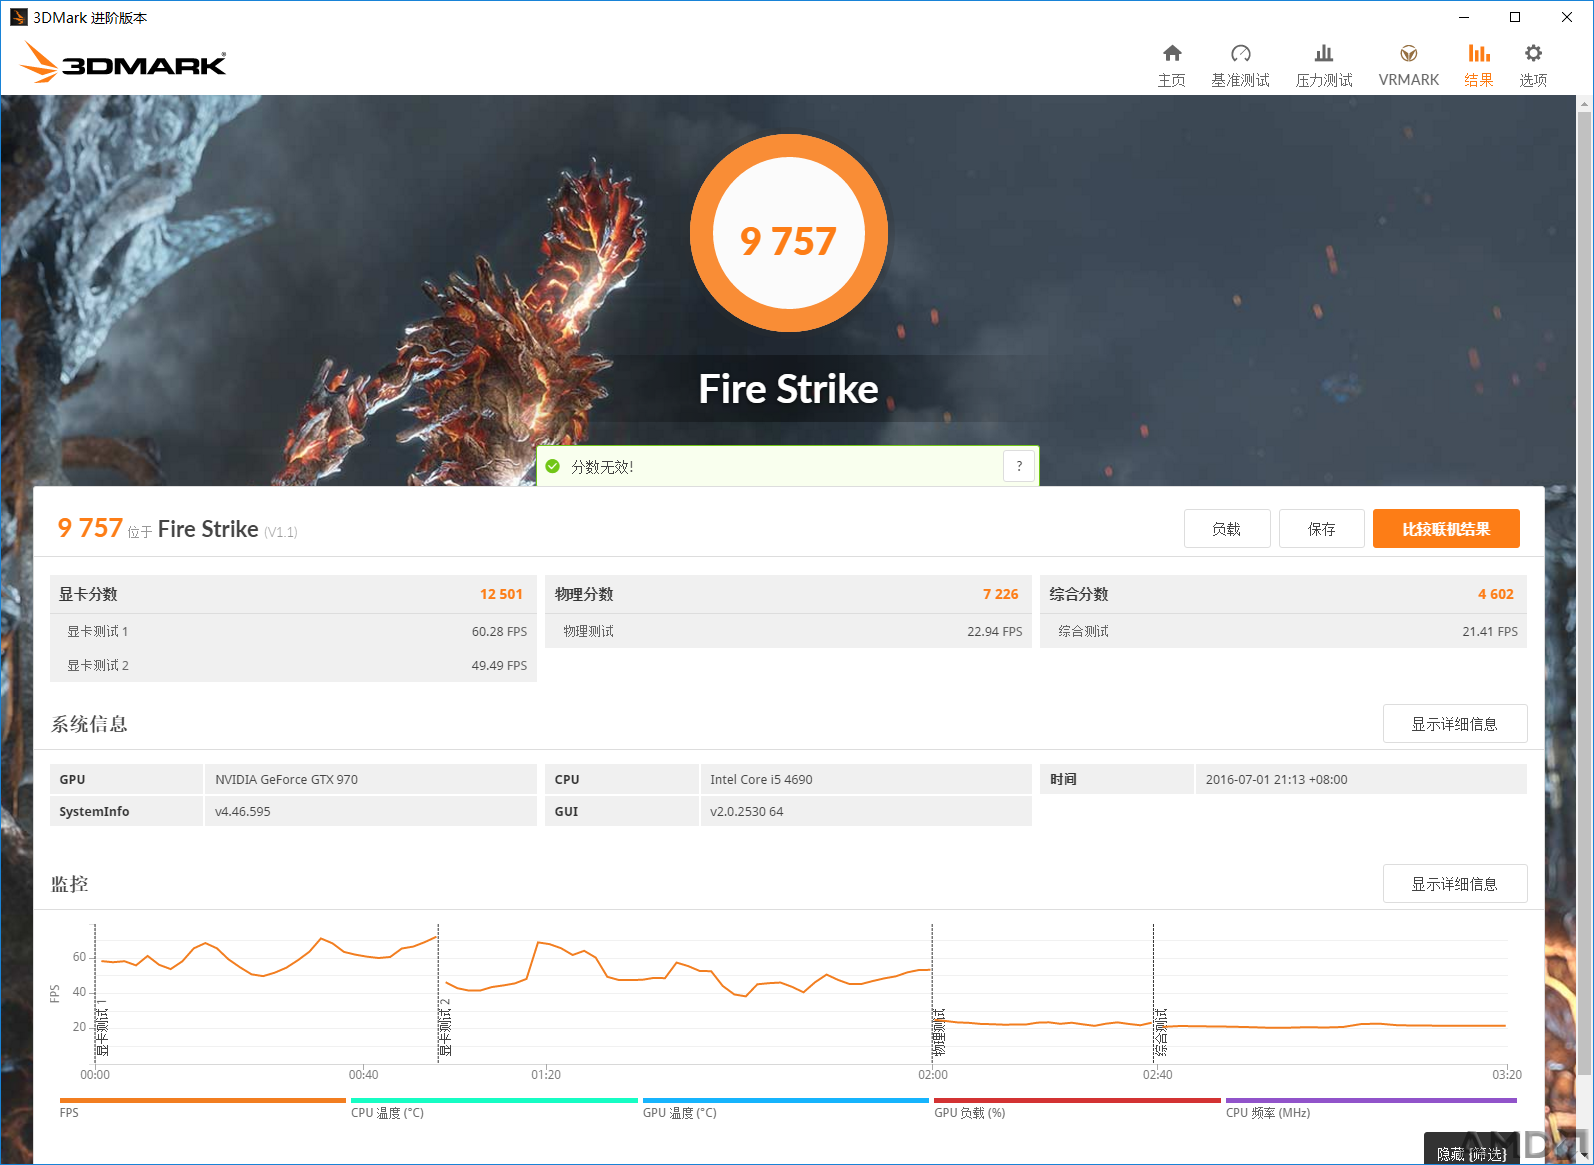This screenshot has height=1165, width=1594.
Task: Click the scrollbar up arrow
Action: point(1584,103)
